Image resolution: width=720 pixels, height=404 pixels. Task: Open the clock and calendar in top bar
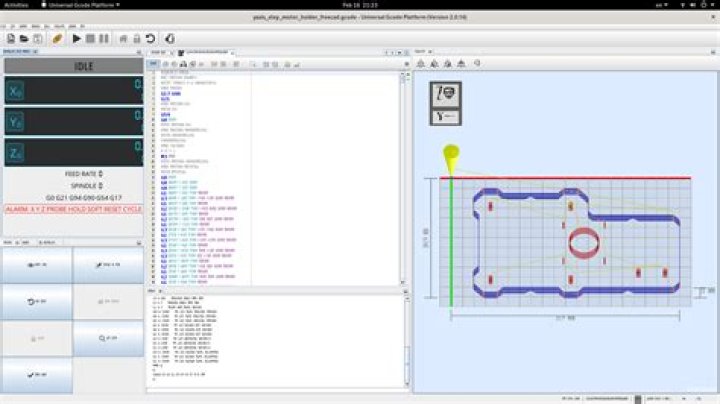click(x=360, y=5)
